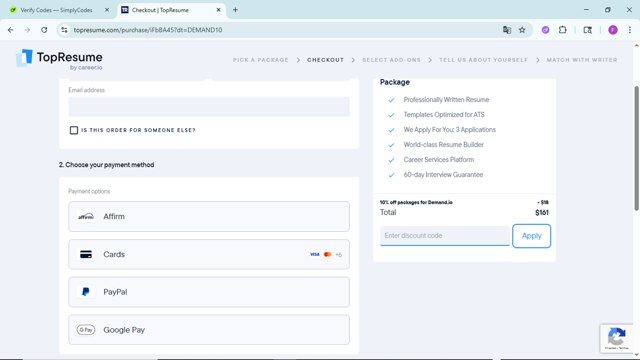Screen dimensions: 640x360
Task: Choose Cards as payment method
Action: pos(209,254)
